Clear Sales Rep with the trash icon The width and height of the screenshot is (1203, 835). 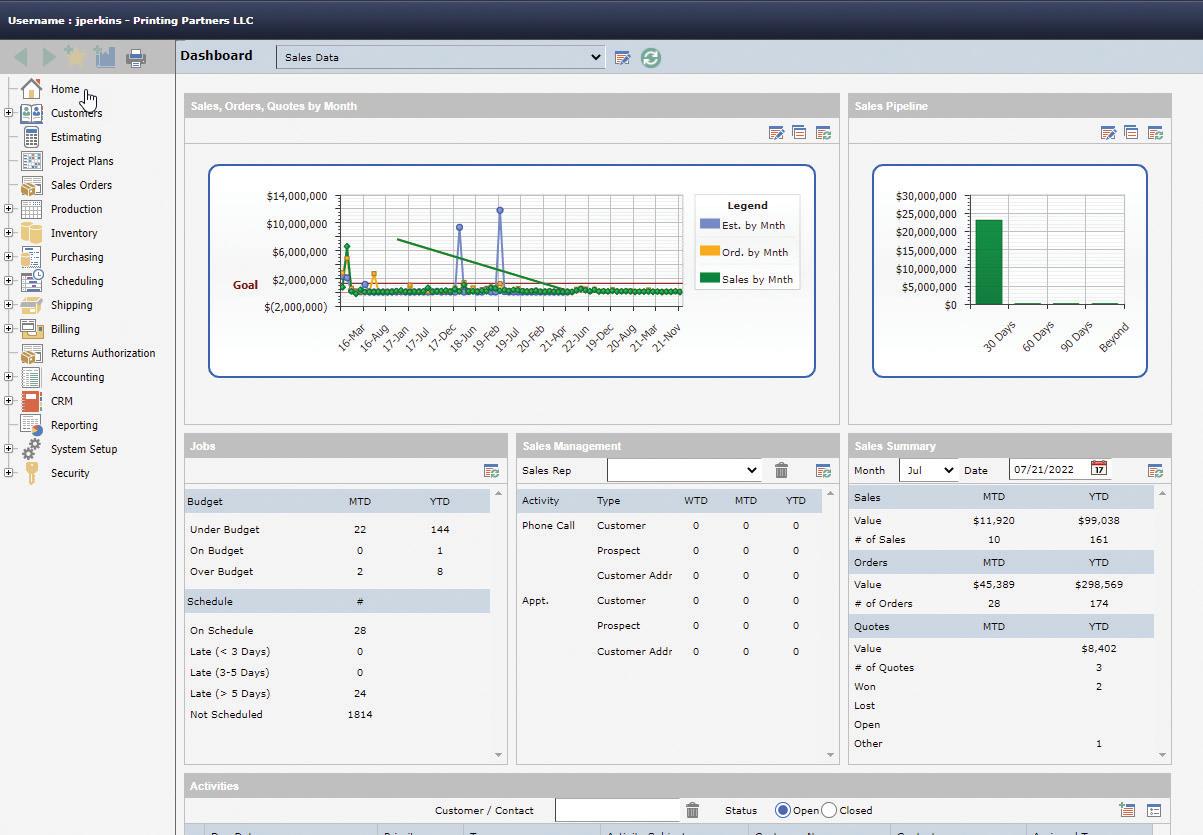click(x=782, y=470)
